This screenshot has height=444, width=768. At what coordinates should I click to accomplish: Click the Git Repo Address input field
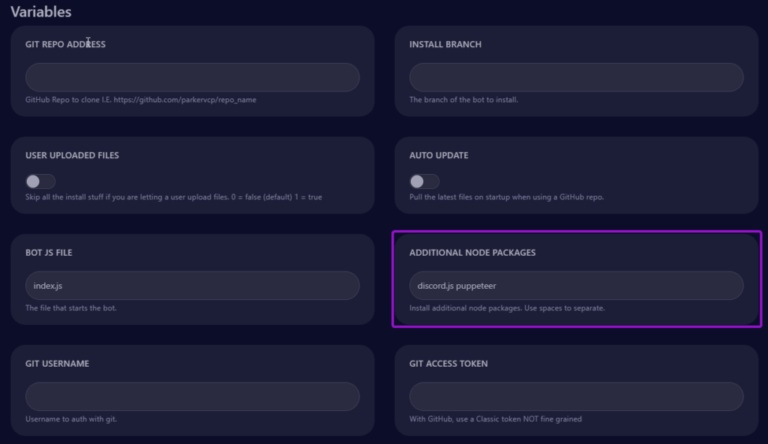pyautogui.click(x=192, y=77)
